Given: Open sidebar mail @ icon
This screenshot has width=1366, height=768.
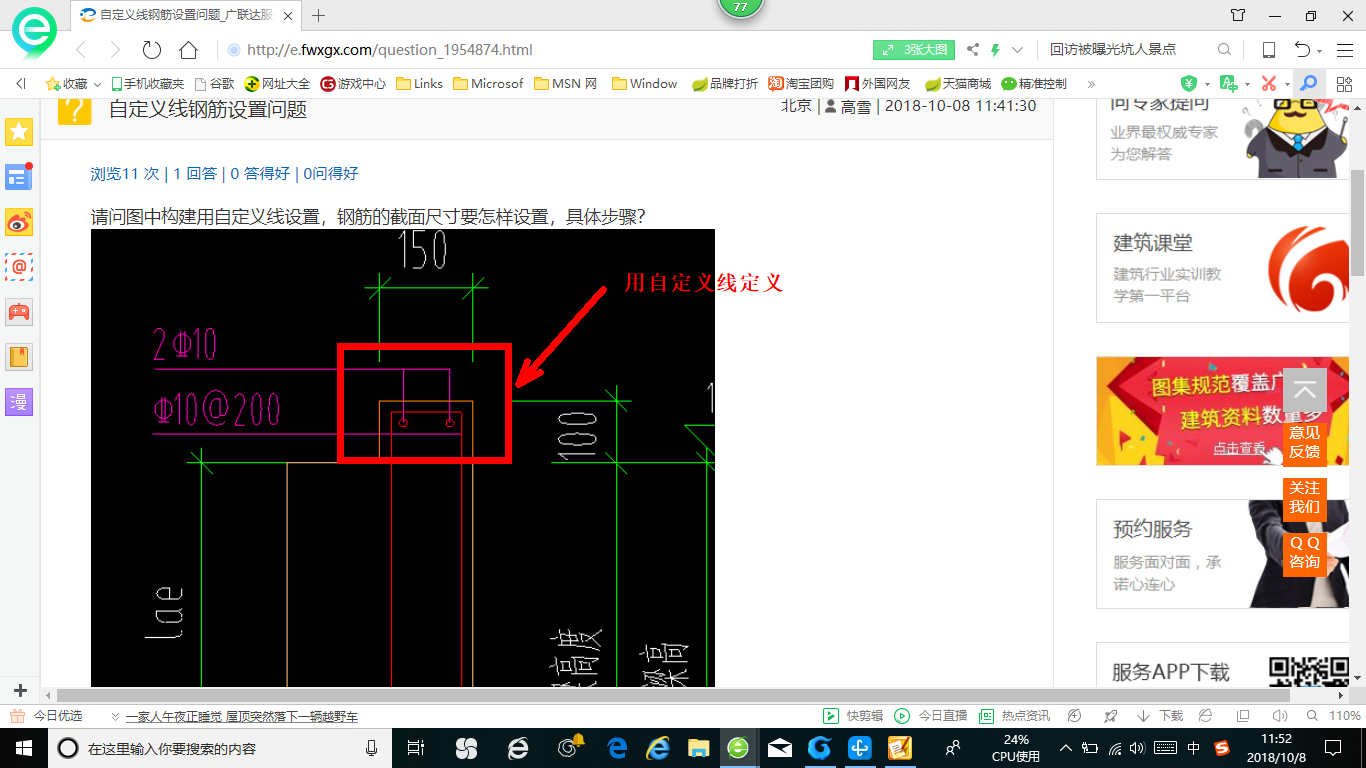Looking at the screenshot, I should pos(19,267).
